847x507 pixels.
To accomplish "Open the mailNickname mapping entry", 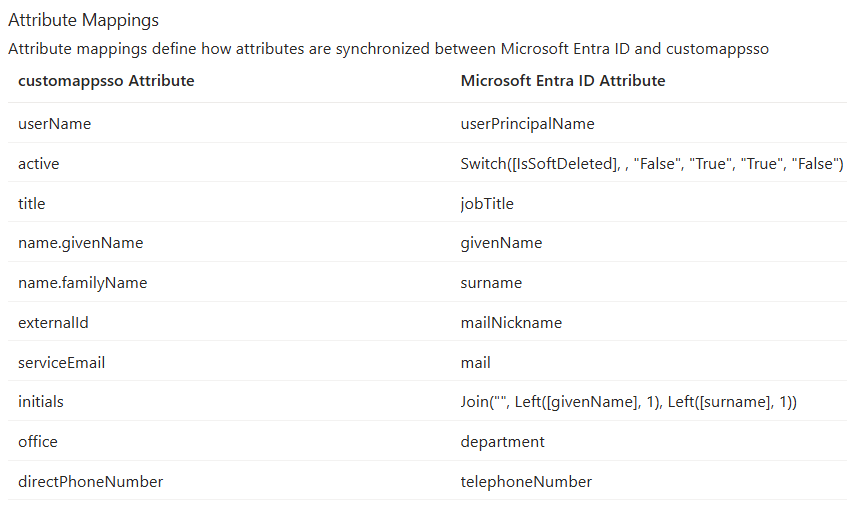I will click(x=511, y=323).
